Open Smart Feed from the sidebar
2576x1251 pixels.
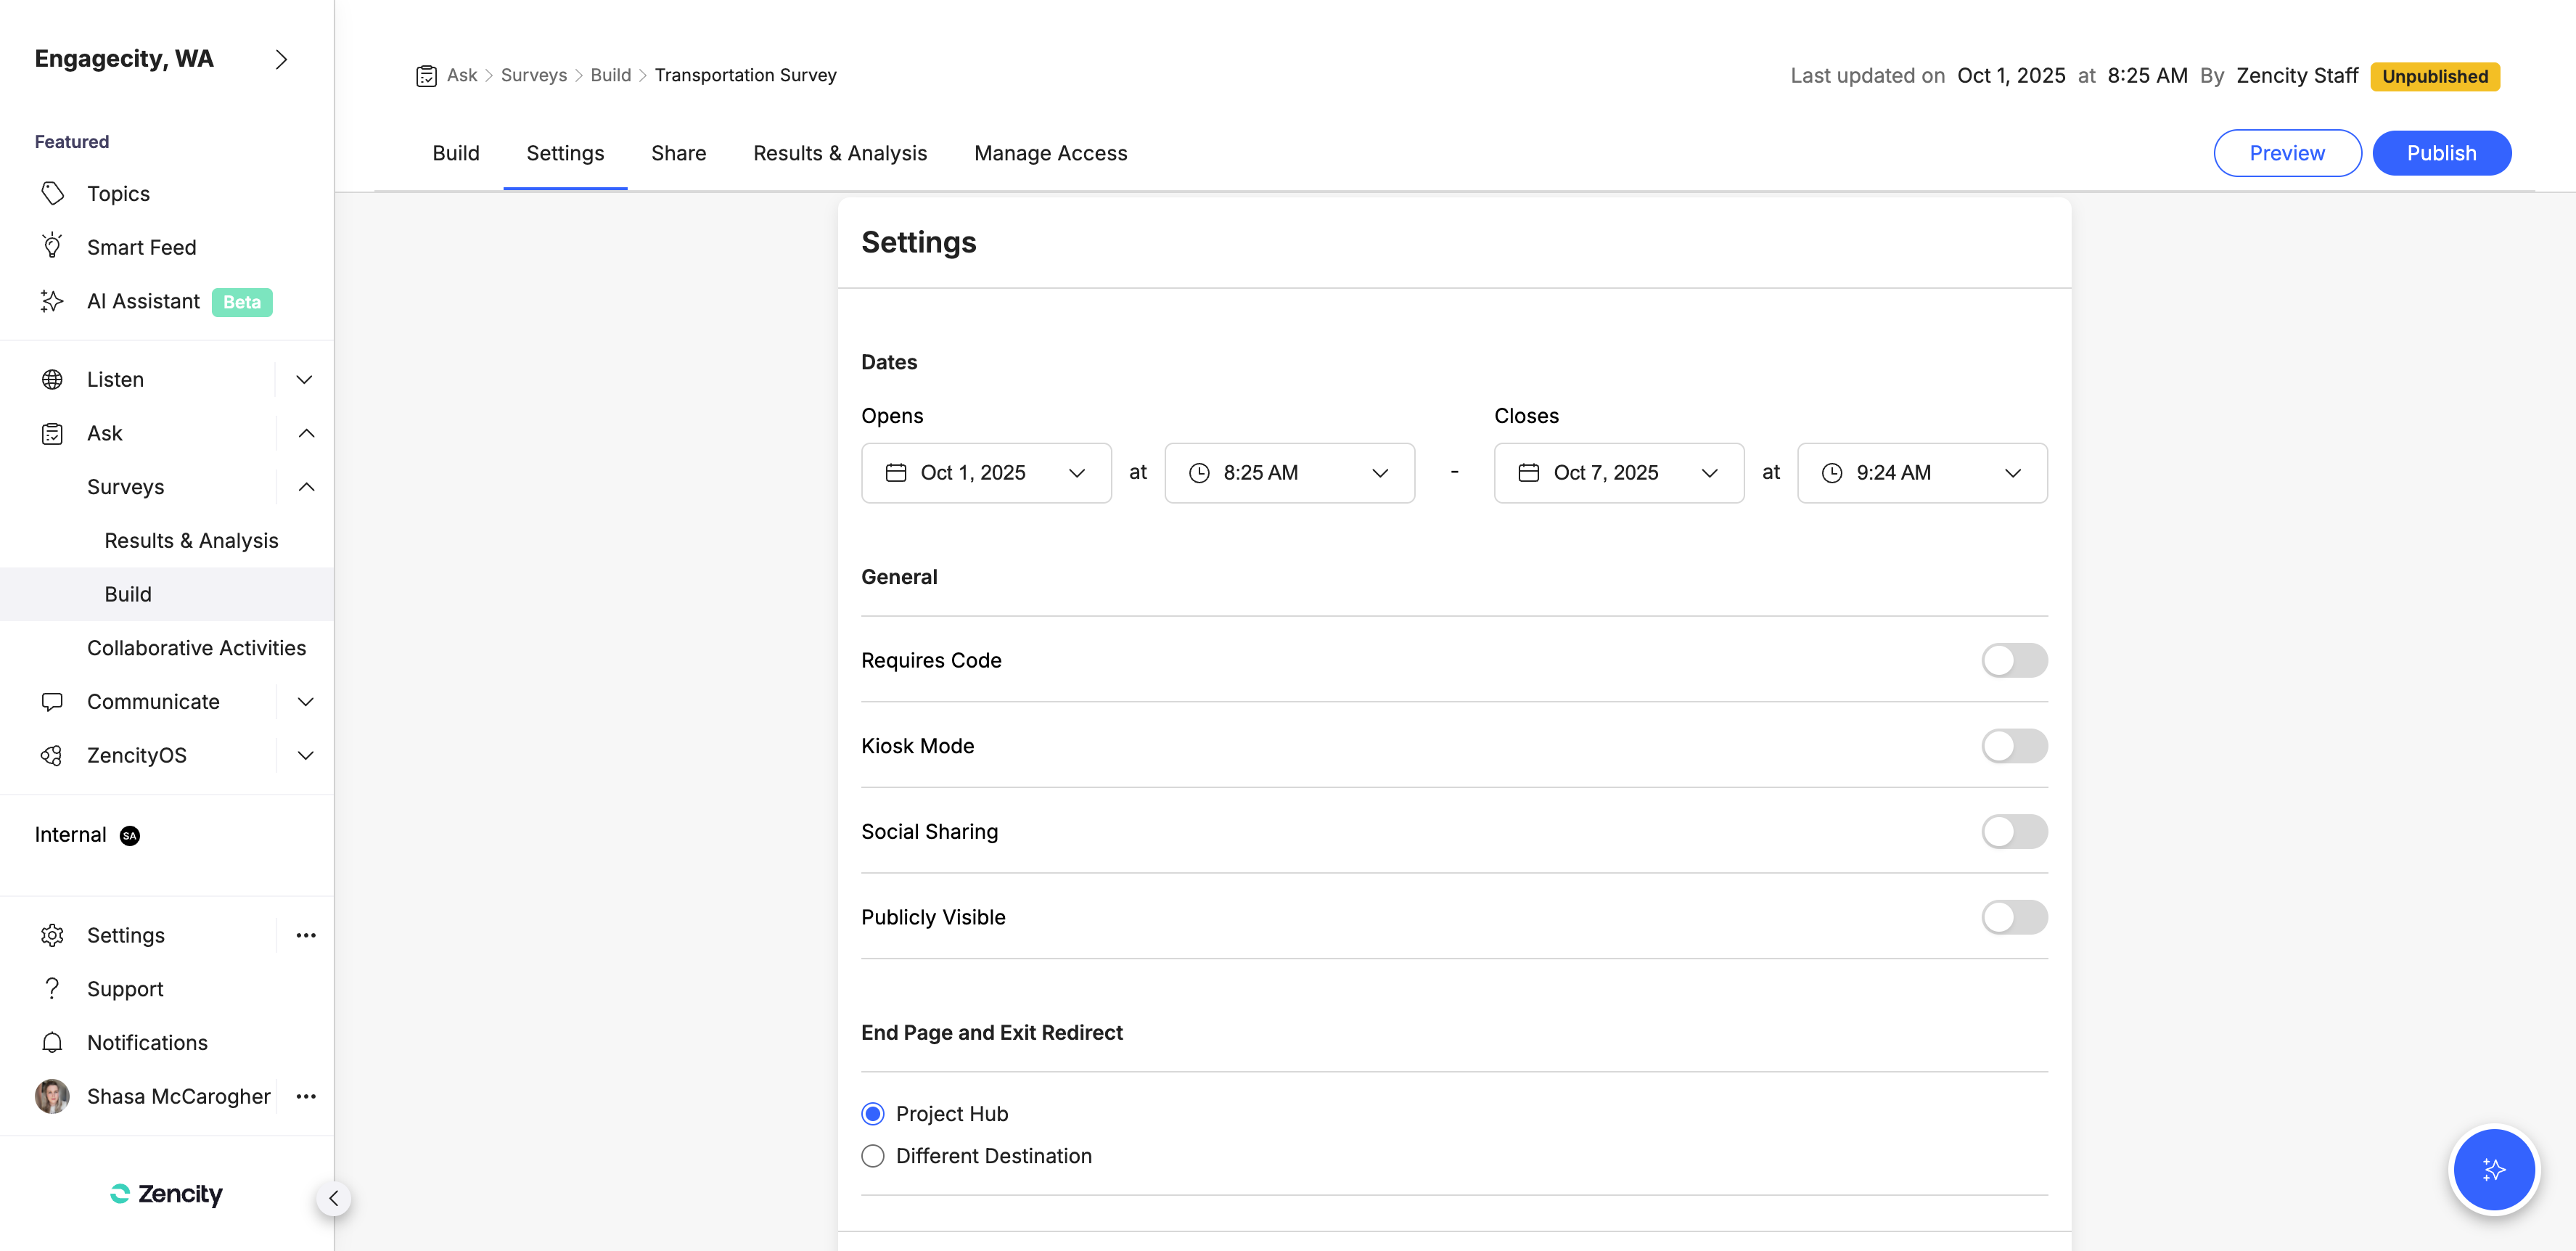coord(141,247)
